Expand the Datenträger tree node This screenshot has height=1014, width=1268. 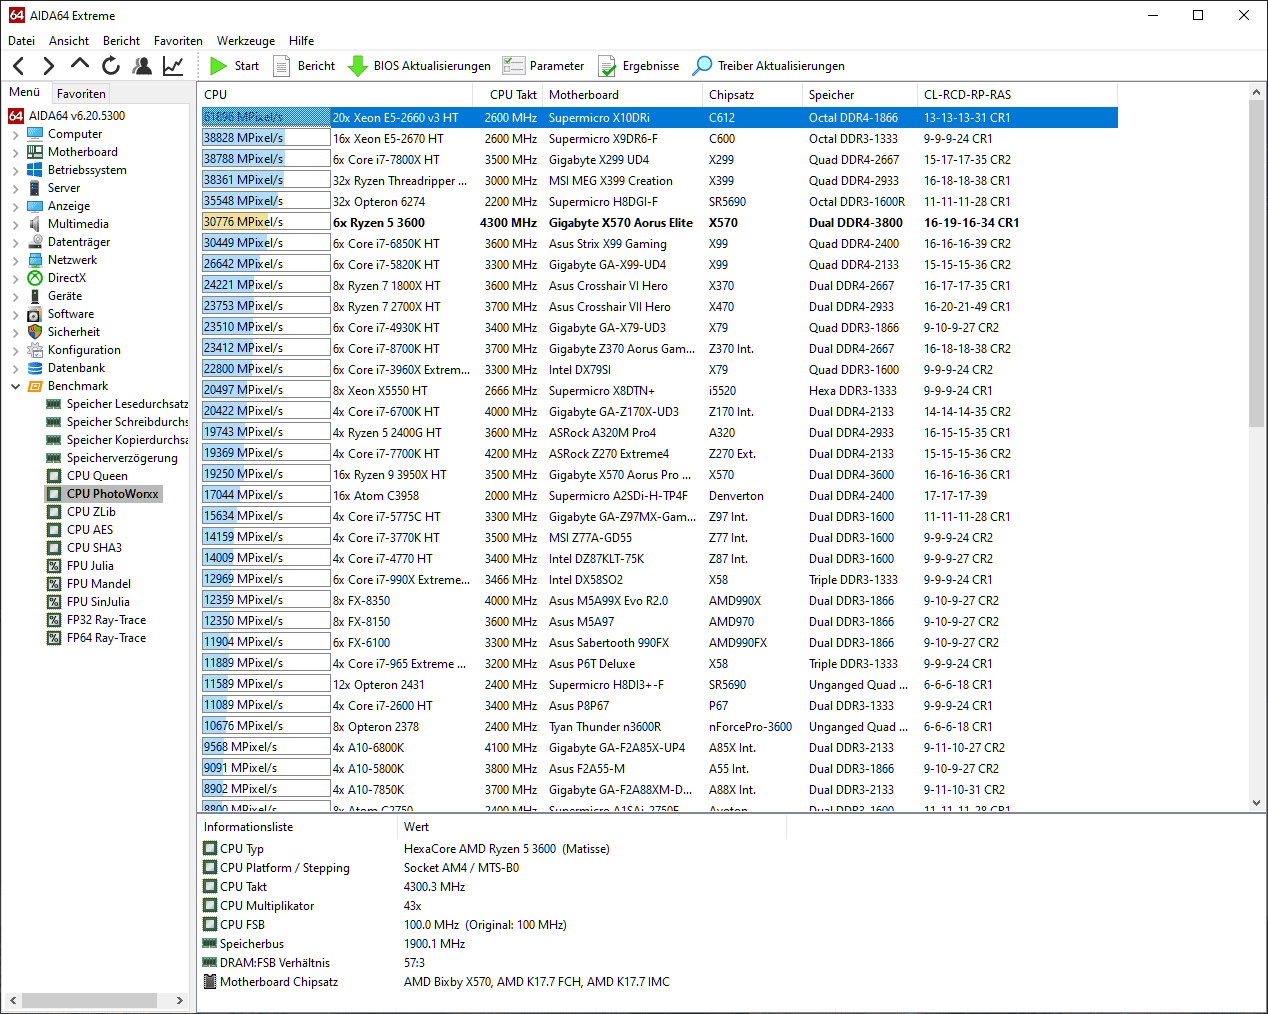click(x=16, y=242)
